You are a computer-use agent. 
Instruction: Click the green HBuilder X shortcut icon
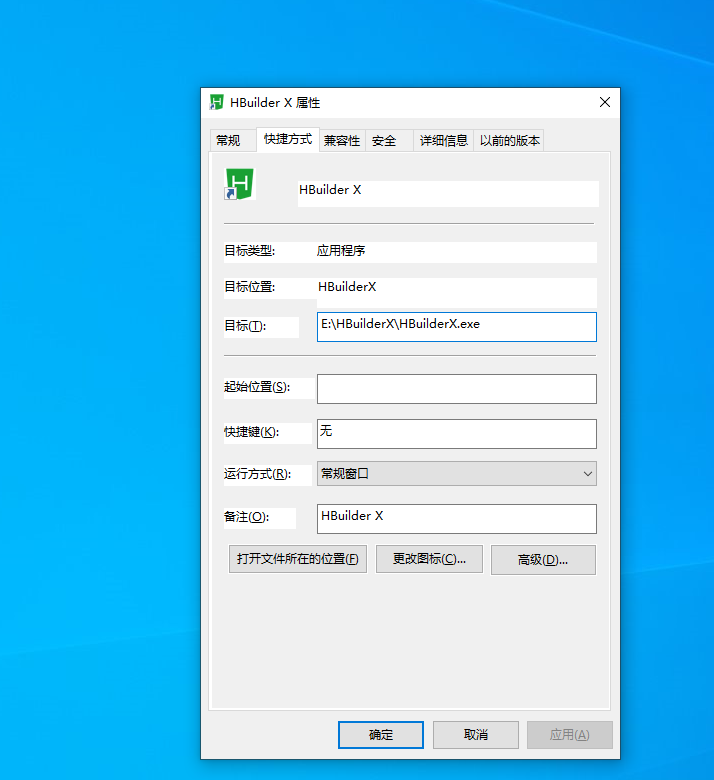tap(240, 184)
